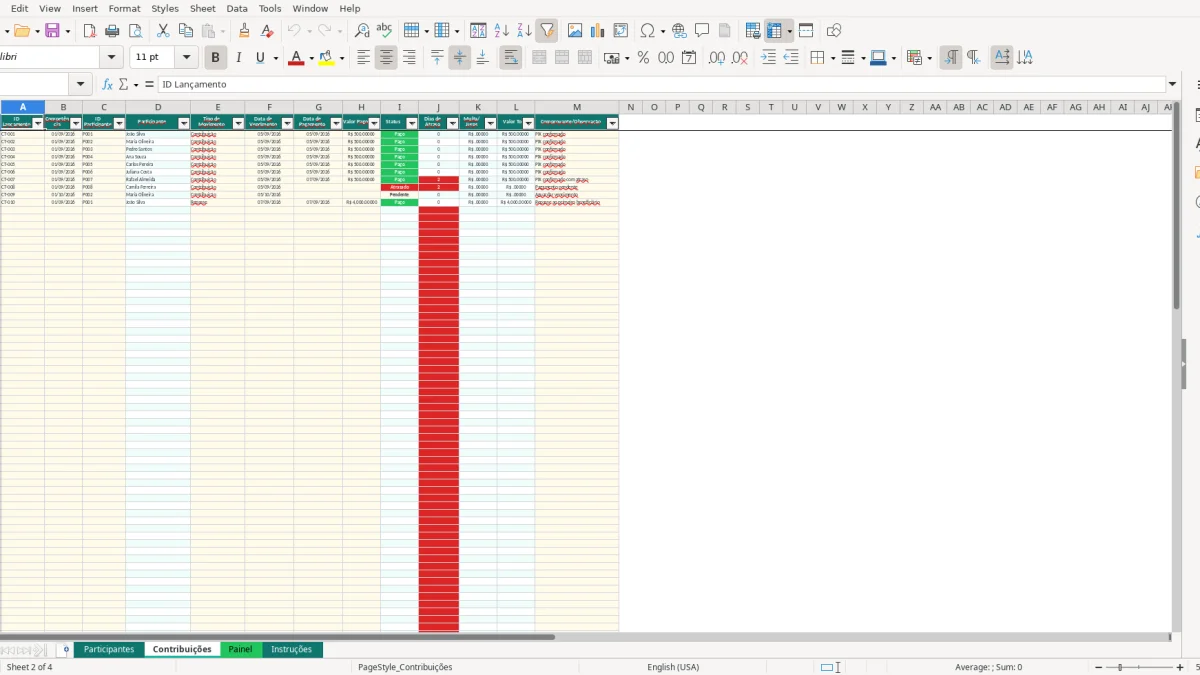1200x675 pixels.
Task: Print the spreadsheet with the printer icon
Action: pyautogui.click(x=110, y=31)
